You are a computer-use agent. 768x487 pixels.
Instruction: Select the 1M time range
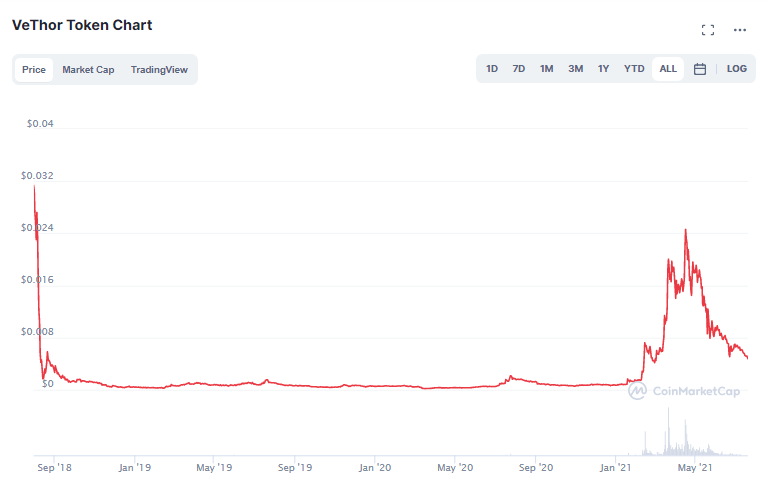547,69
